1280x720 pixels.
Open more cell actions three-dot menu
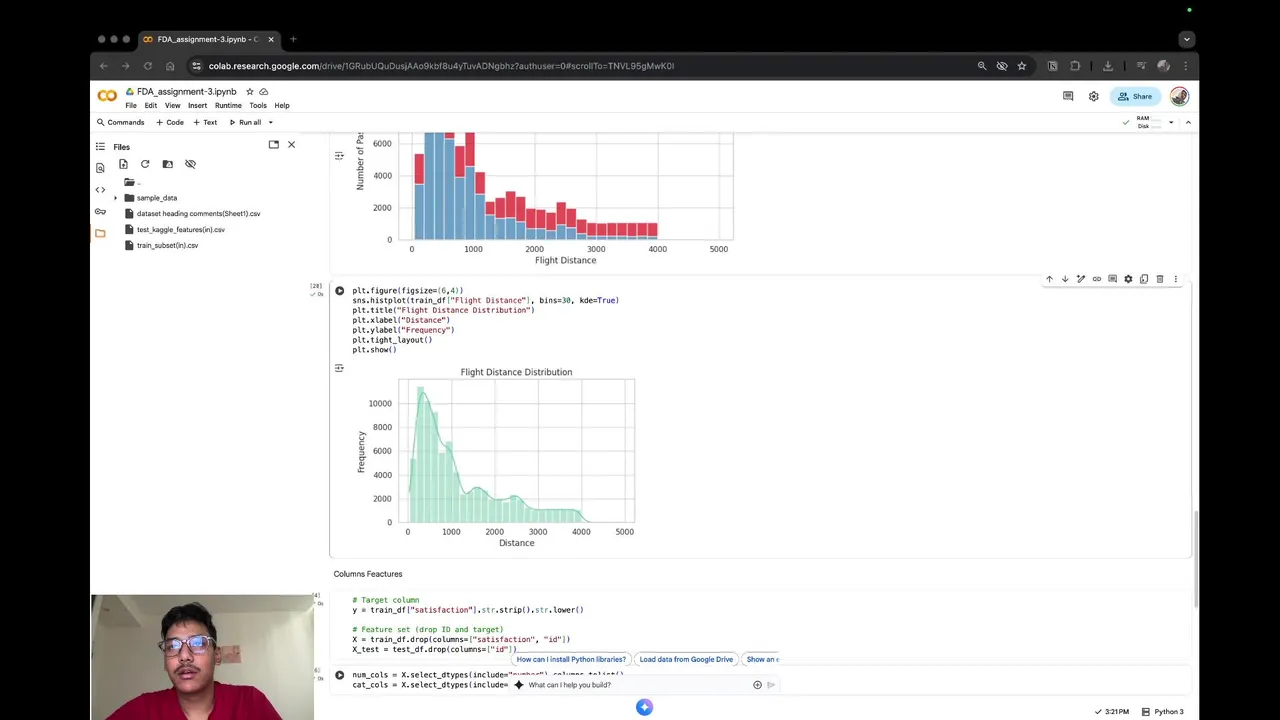(x=1176, y=279)
